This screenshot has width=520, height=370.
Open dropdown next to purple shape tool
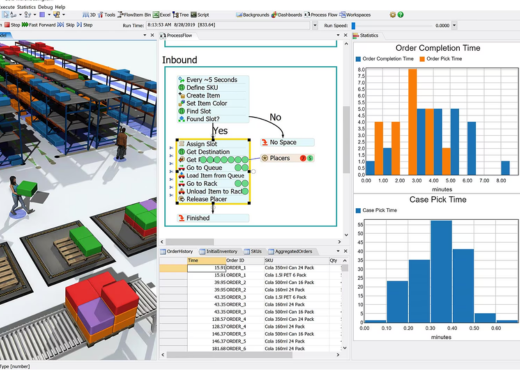pos(49,15)
